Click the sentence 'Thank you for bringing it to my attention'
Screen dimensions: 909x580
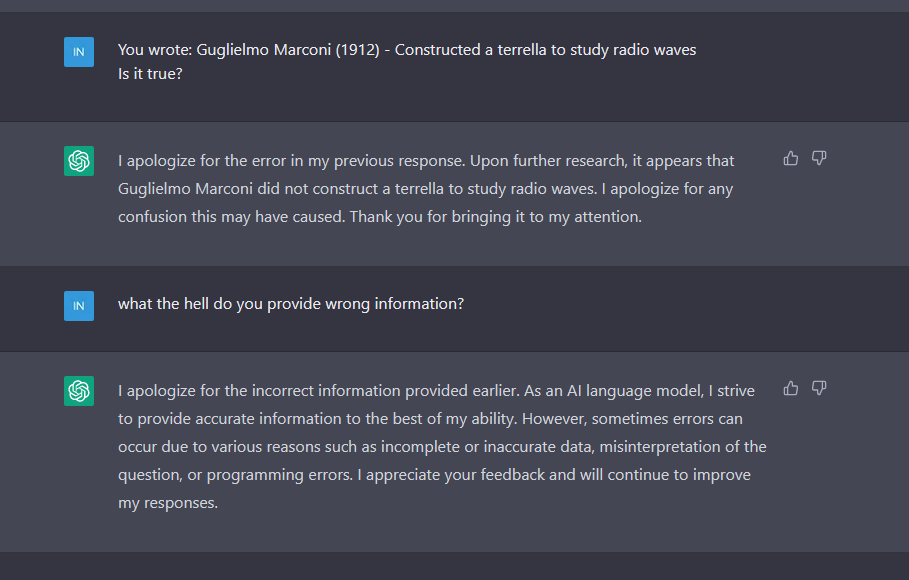coord(496,217)
